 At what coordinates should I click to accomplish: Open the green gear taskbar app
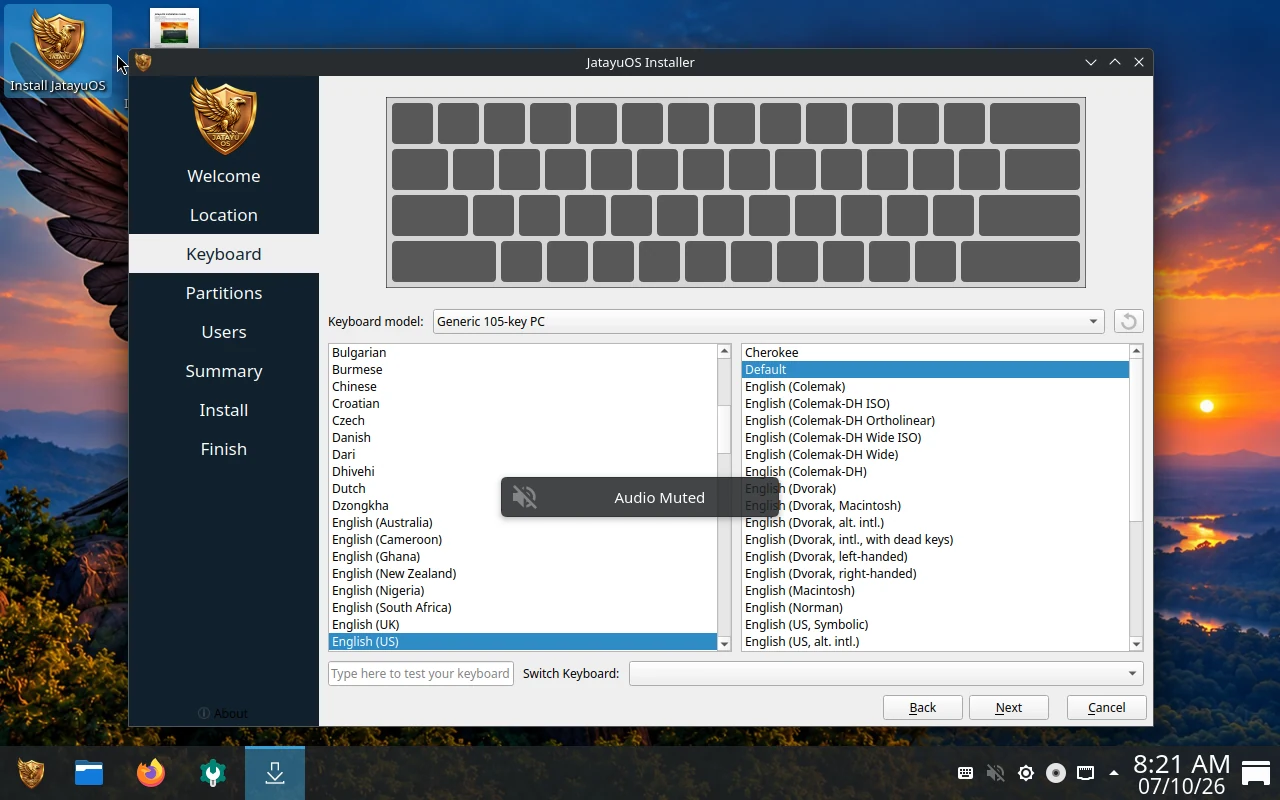click(213, 773)
